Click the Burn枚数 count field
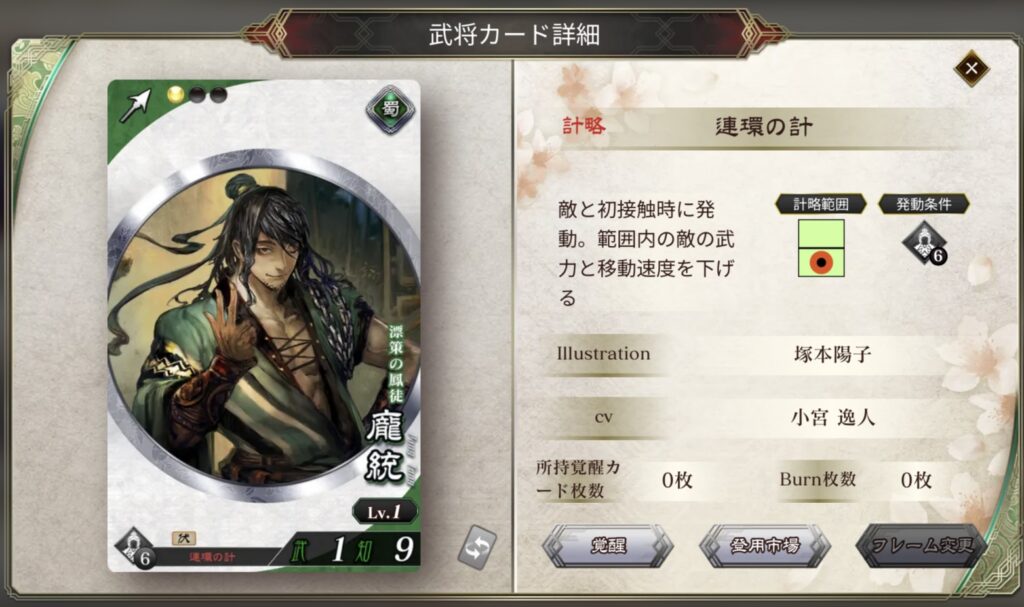 (x=916, y=480)
